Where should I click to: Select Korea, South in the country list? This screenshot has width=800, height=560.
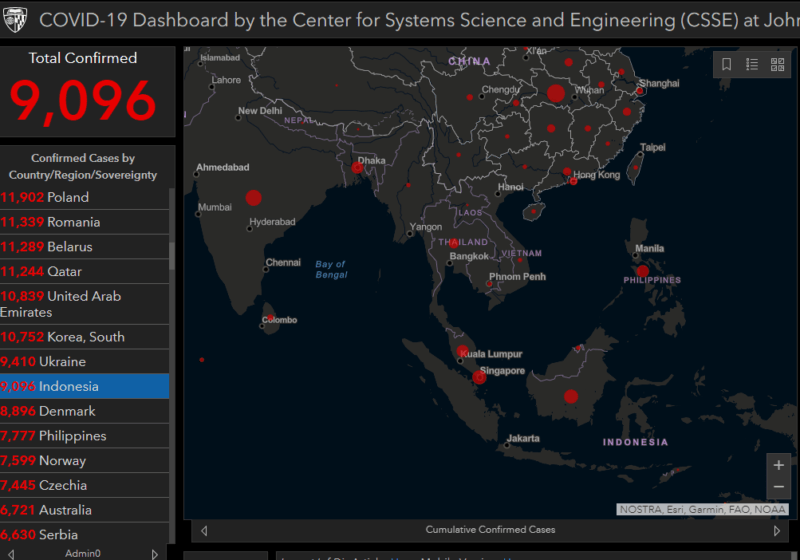pyautogui.click(x=85, y=337)
